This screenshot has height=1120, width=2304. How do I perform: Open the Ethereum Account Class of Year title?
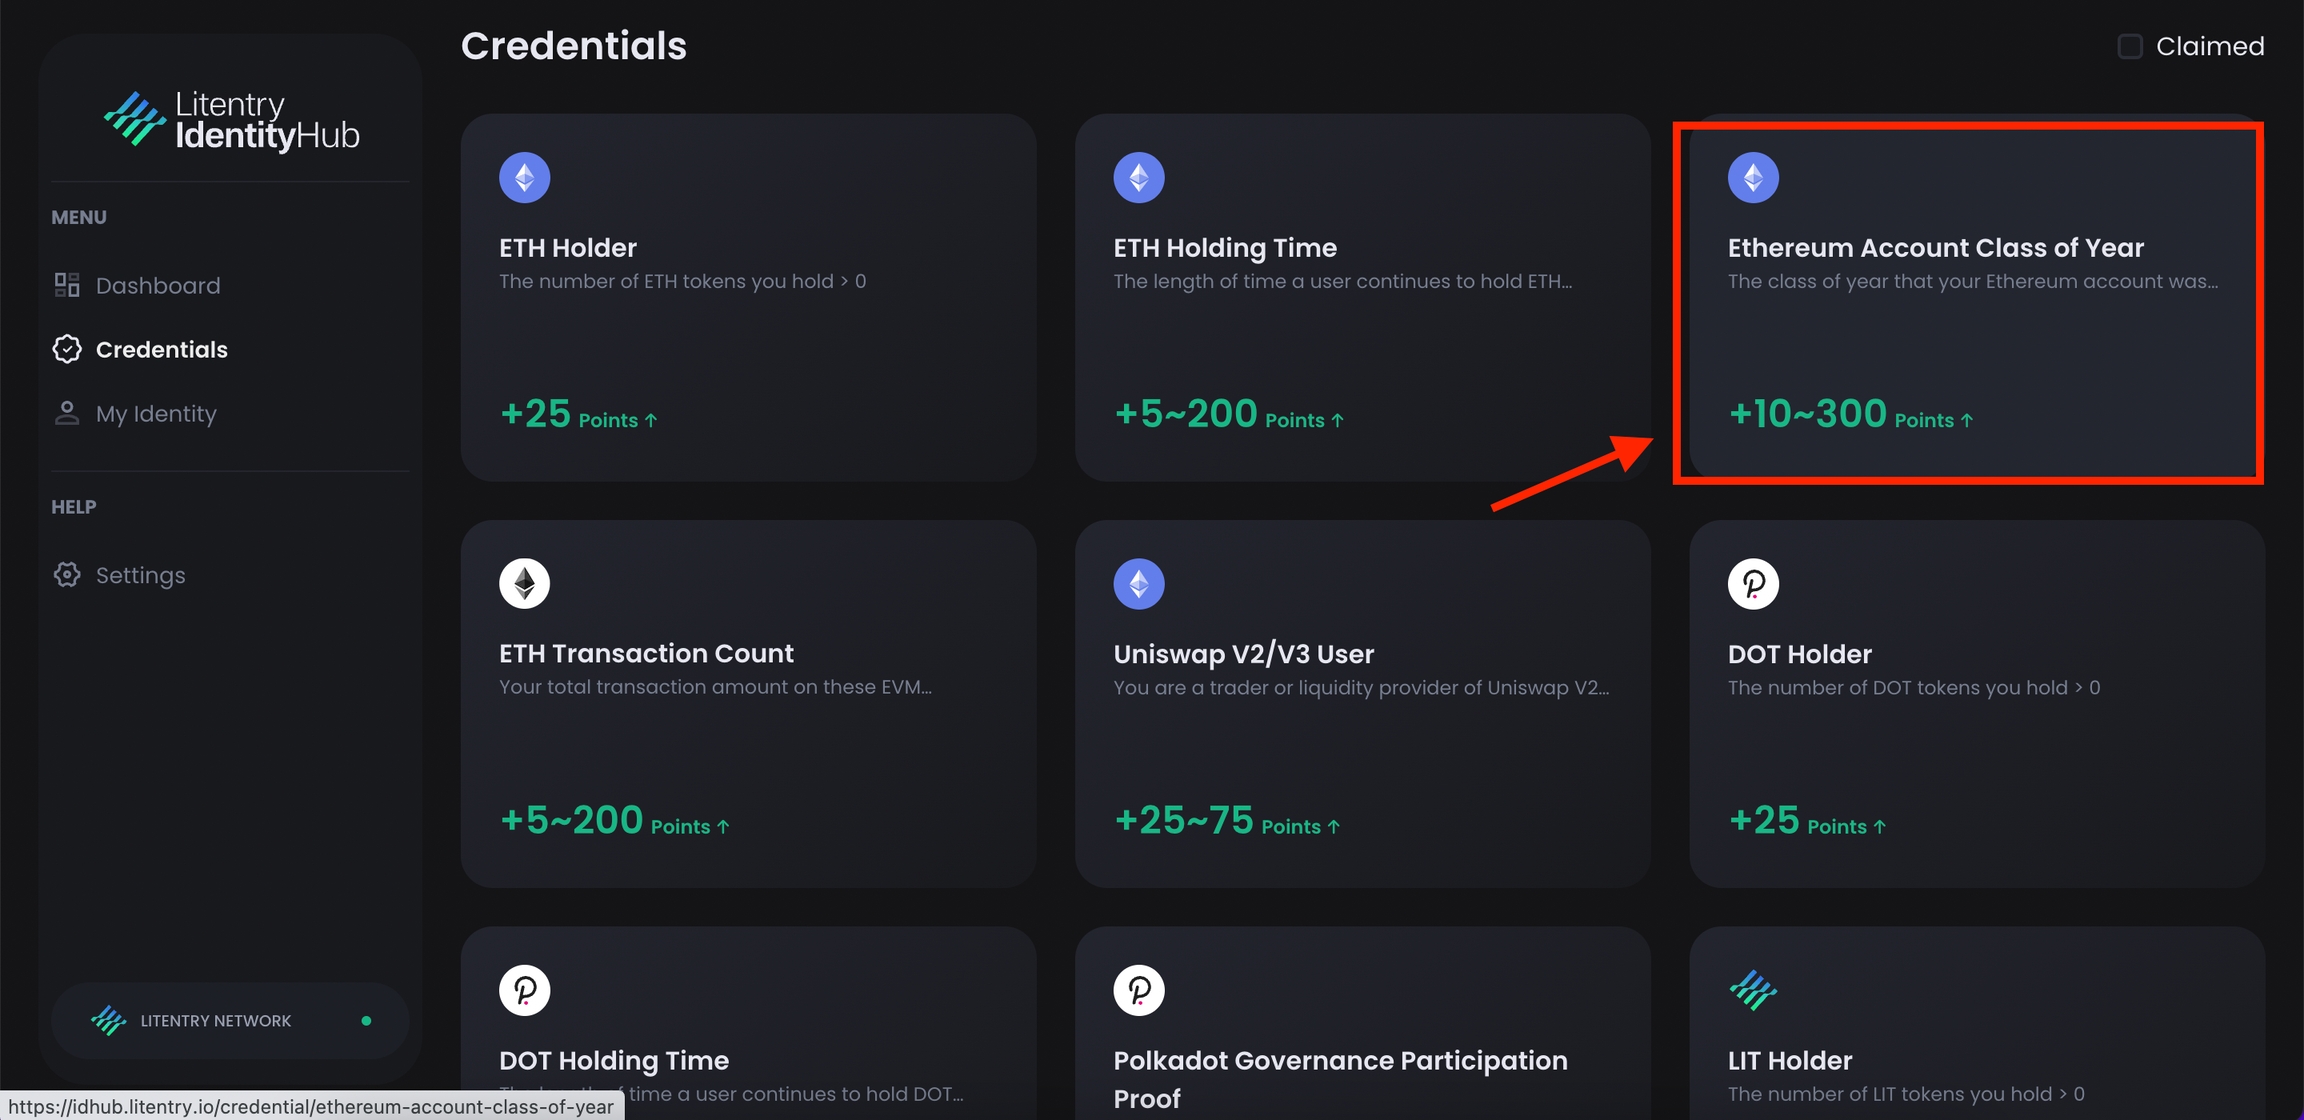(1936, 248)
